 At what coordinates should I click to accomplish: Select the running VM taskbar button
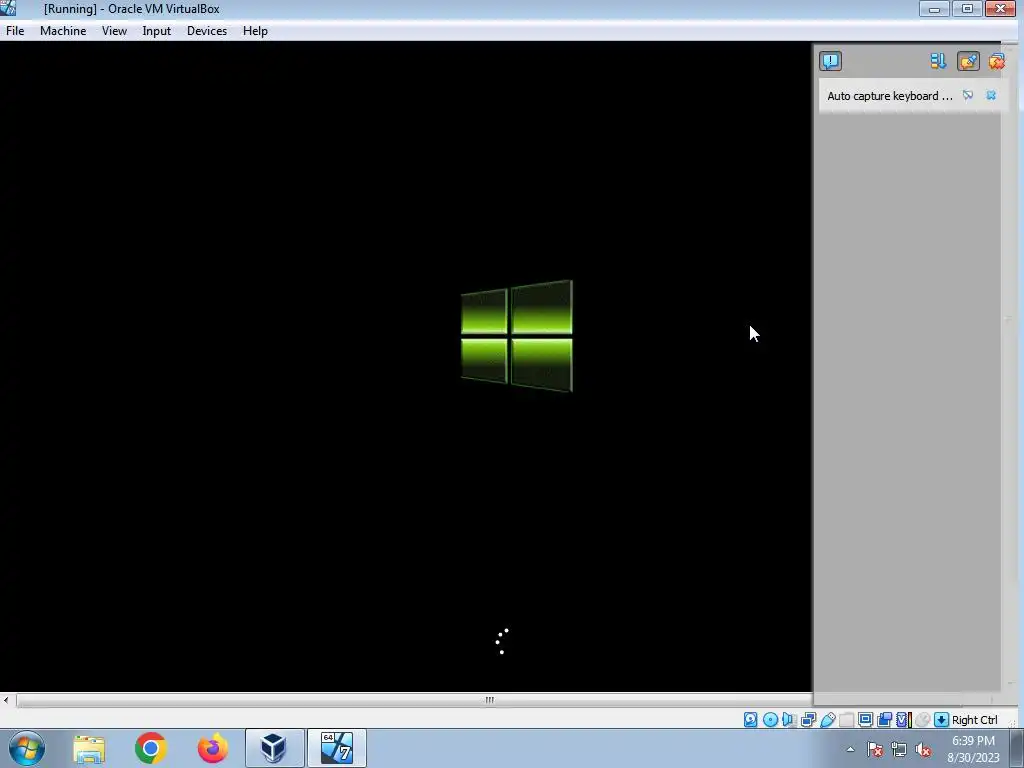coord(337,748)
